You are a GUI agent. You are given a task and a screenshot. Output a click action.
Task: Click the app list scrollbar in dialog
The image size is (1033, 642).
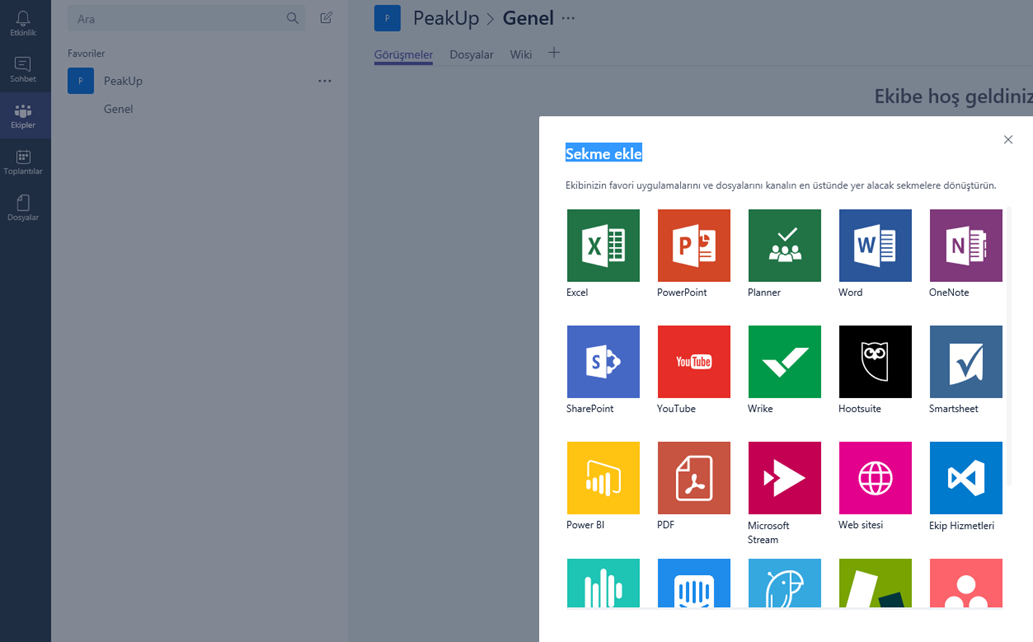pyautogui.click(x=1009, y=348)
